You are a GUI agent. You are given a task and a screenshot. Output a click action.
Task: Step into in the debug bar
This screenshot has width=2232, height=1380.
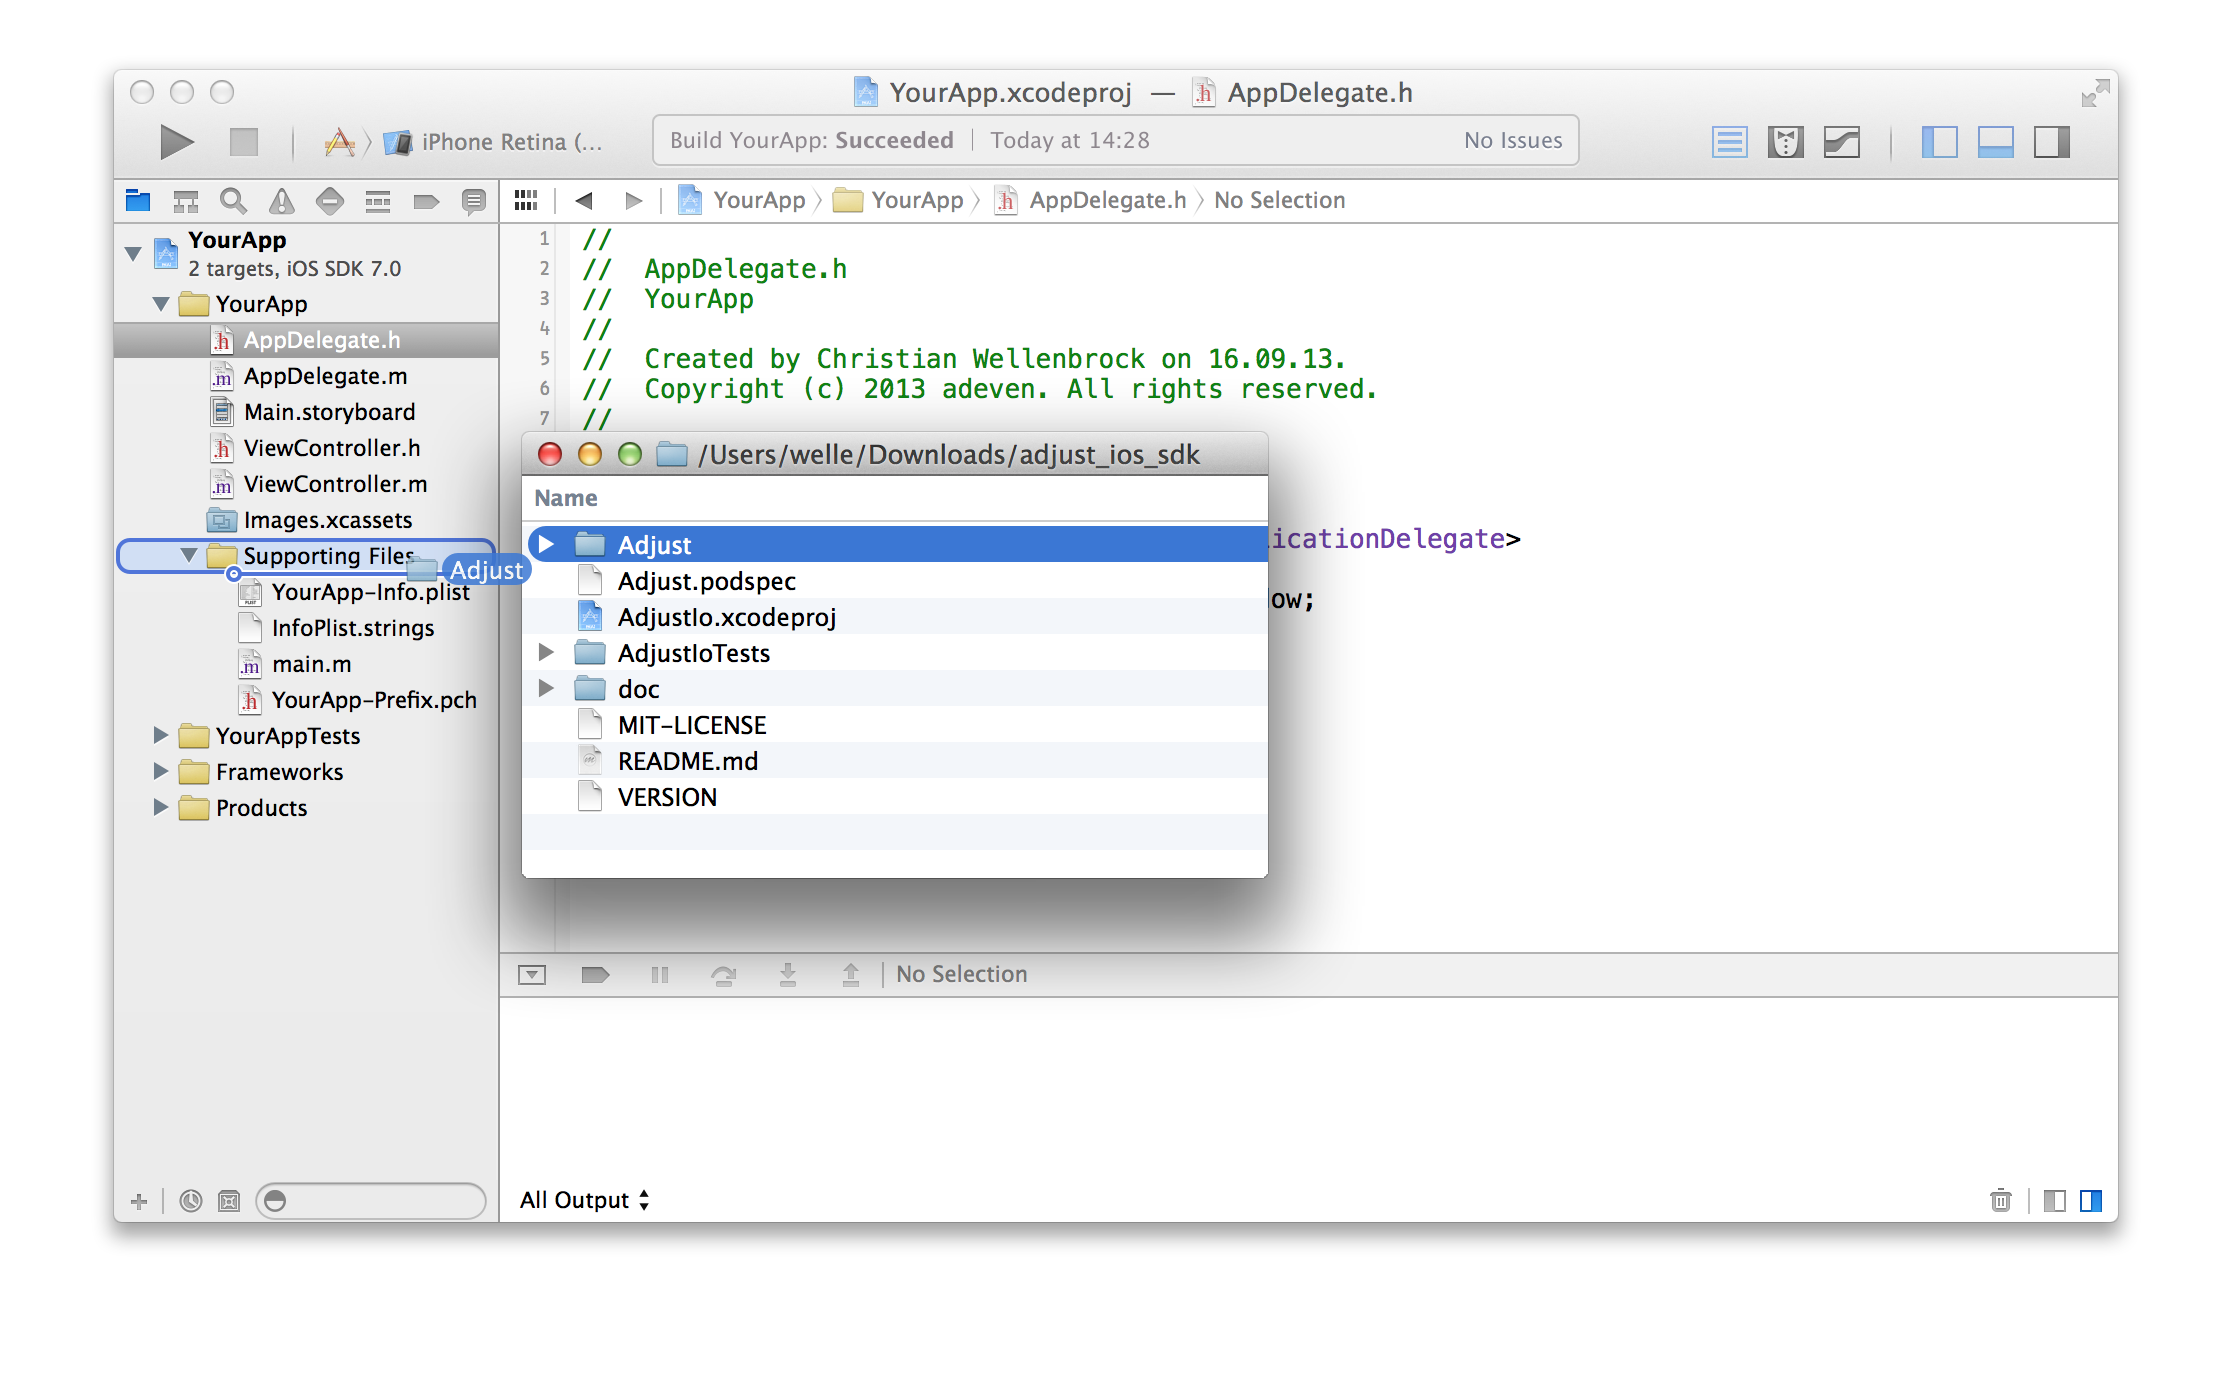pos(788,974)
